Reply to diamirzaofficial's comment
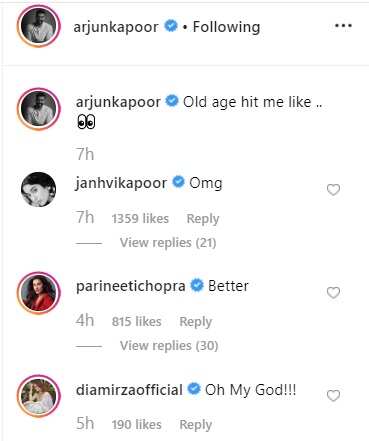Screen dimensions: 369x441 pos(196,425)
